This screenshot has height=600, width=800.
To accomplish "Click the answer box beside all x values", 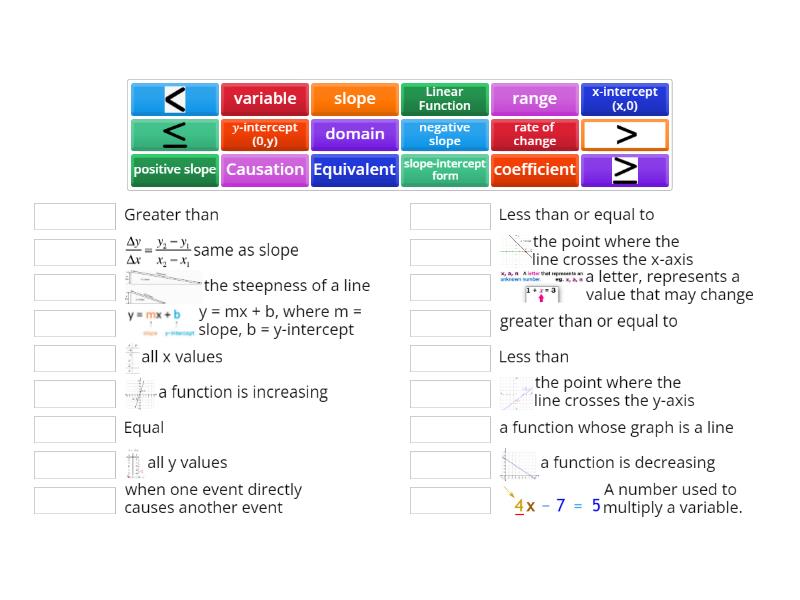I will click(x=72, y=357).
